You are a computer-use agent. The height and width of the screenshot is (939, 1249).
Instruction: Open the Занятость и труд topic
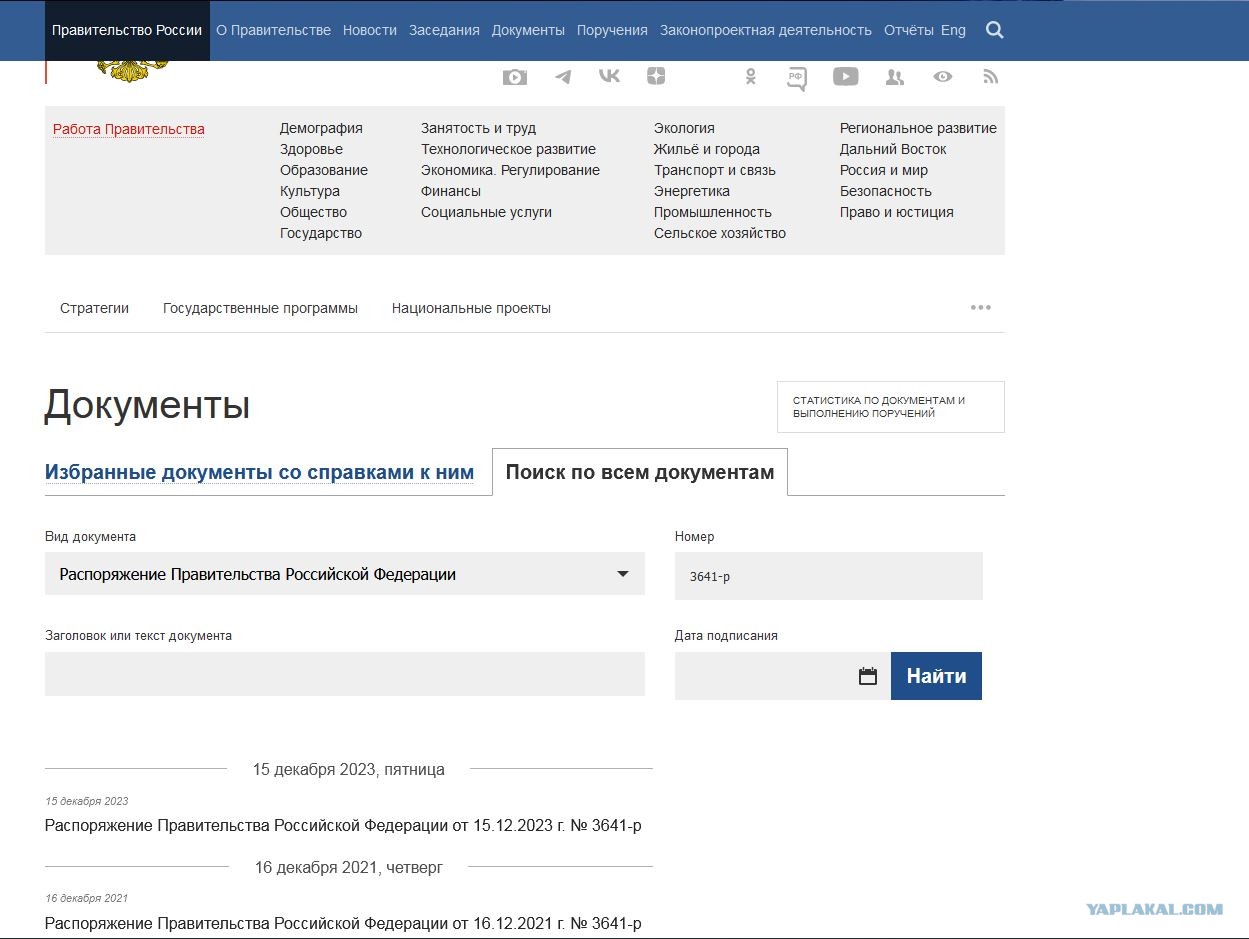478,128
